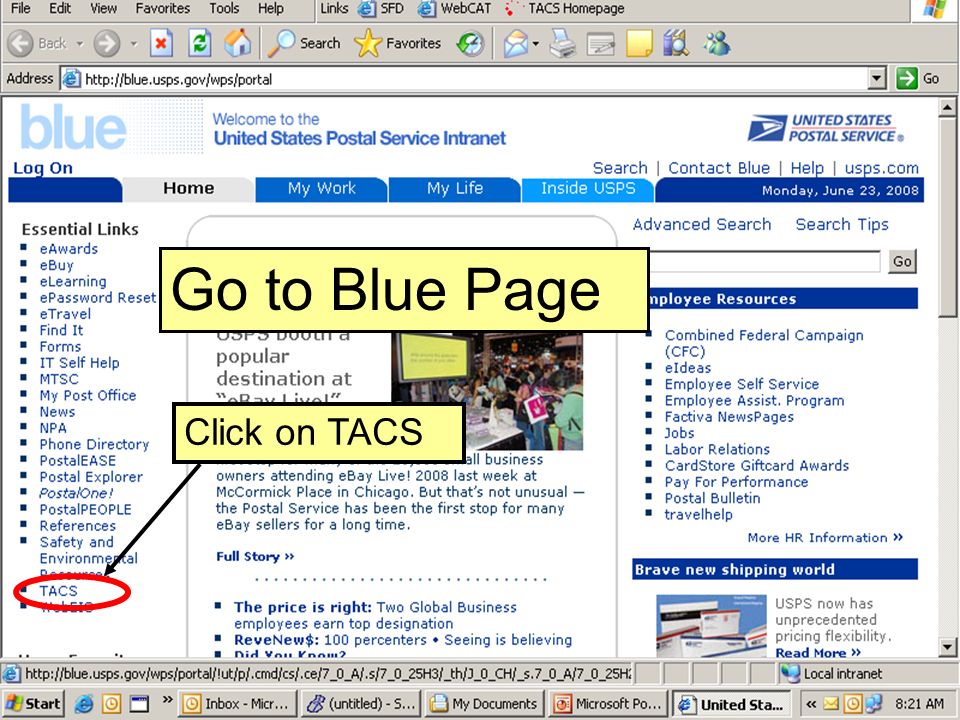
Task: Click the page scroll down arrow
Action: pyautogui.click(x=947, y=646)
